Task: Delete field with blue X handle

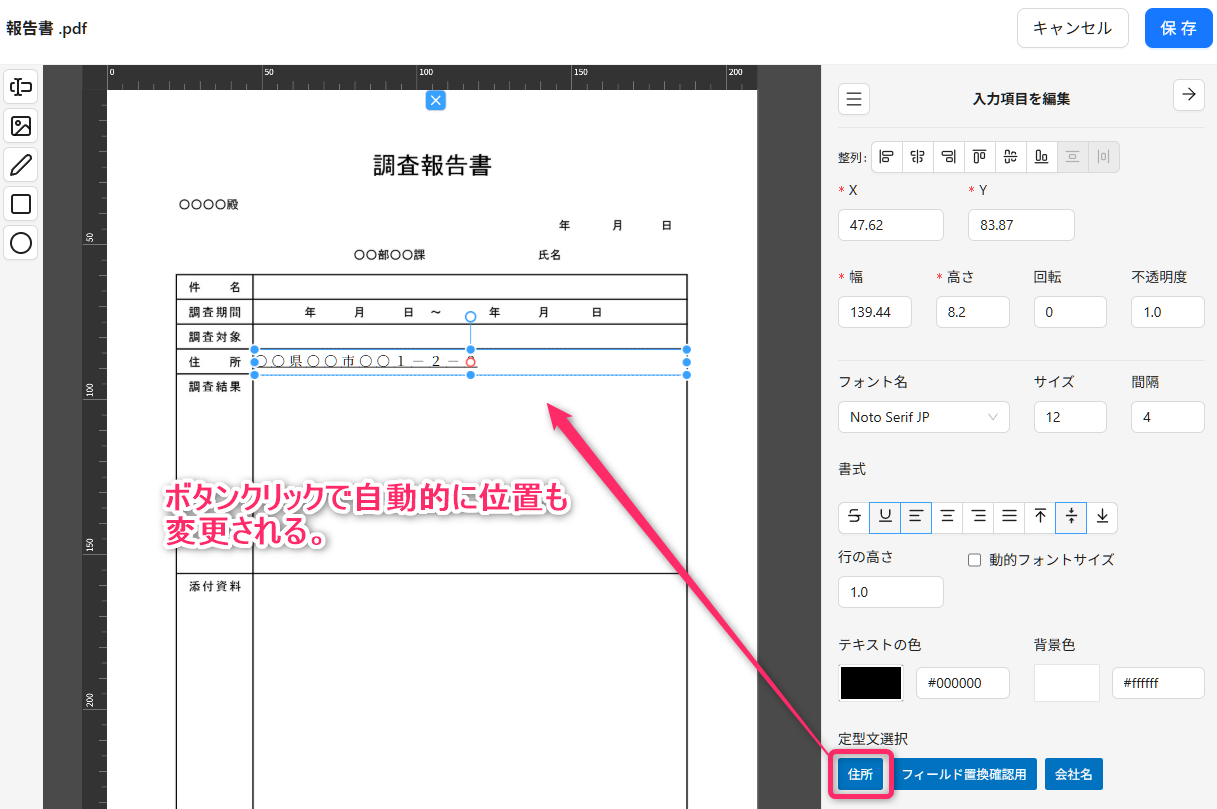Action: tap(435, 100)
